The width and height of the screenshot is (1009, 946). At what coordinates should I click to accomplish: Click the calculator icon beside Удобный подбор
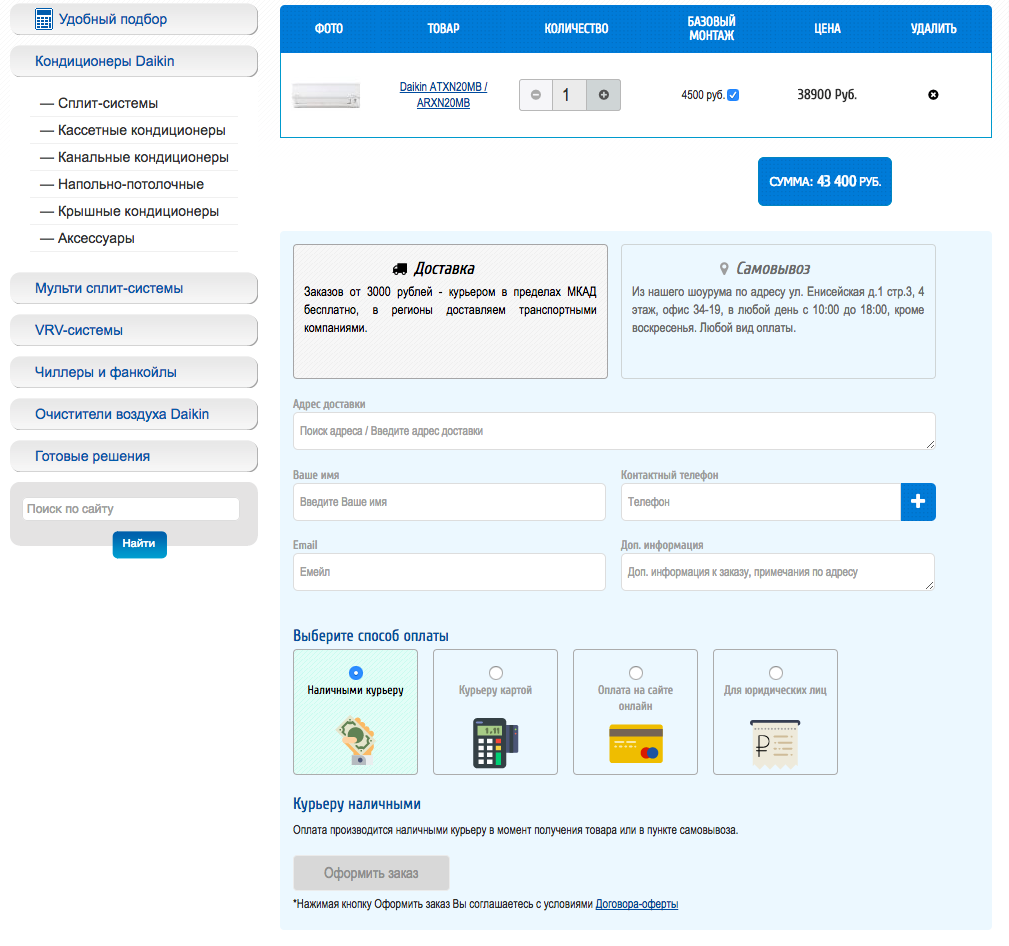[x=44, y=19]
